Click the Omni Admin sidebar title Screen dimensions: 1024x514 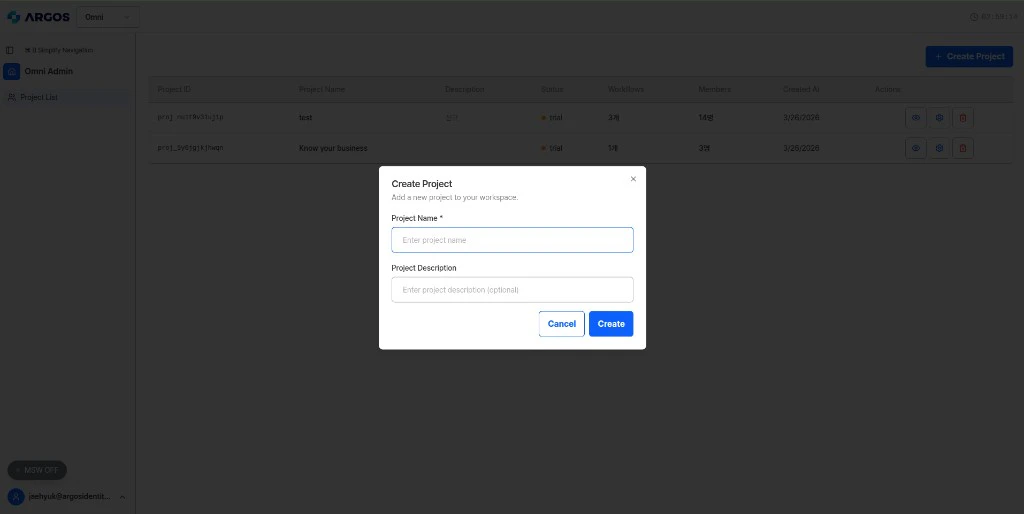(x=49, y=71)
